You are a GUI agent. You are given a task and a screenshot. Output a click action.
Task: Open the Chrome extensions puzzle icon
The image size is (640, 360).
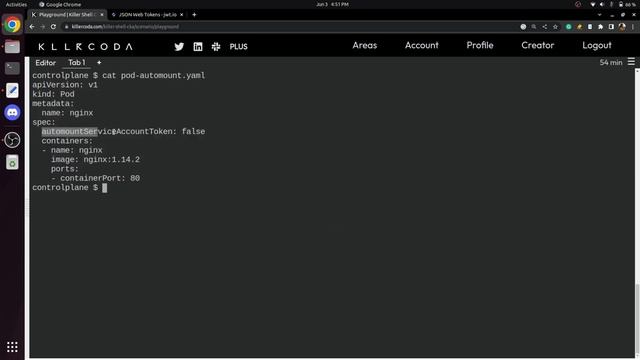click(600, 27)
